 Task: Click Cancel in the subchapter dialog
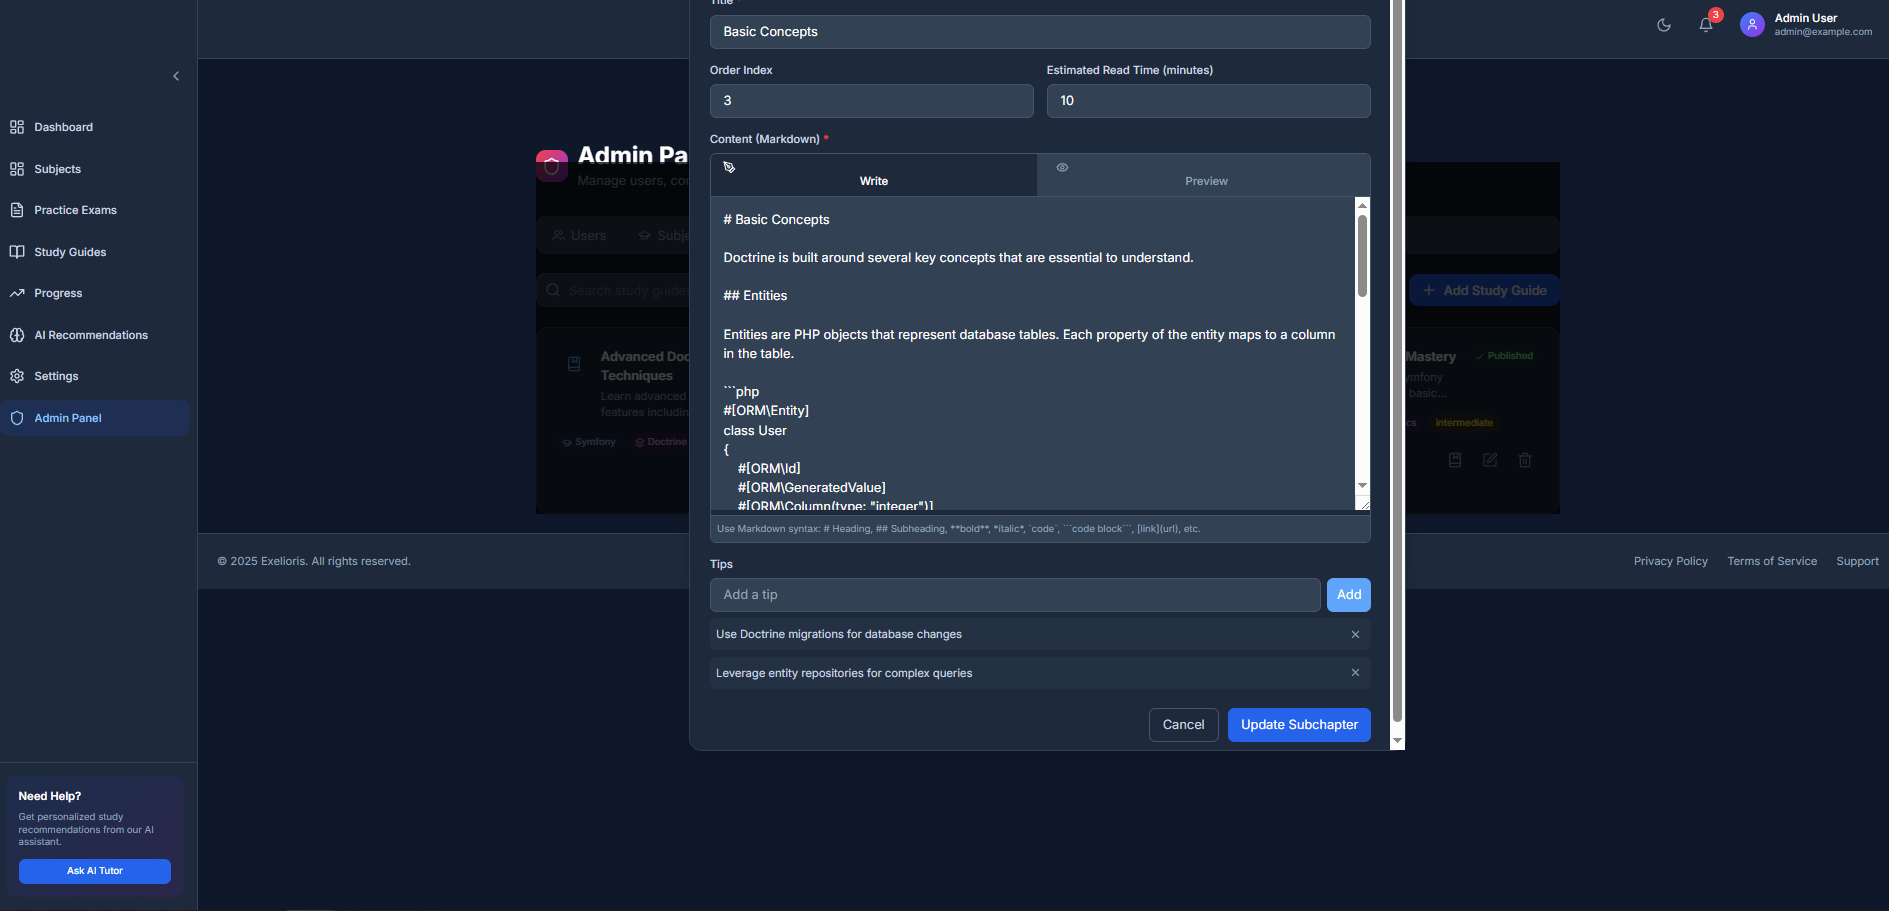click(x=1184, y=725)
